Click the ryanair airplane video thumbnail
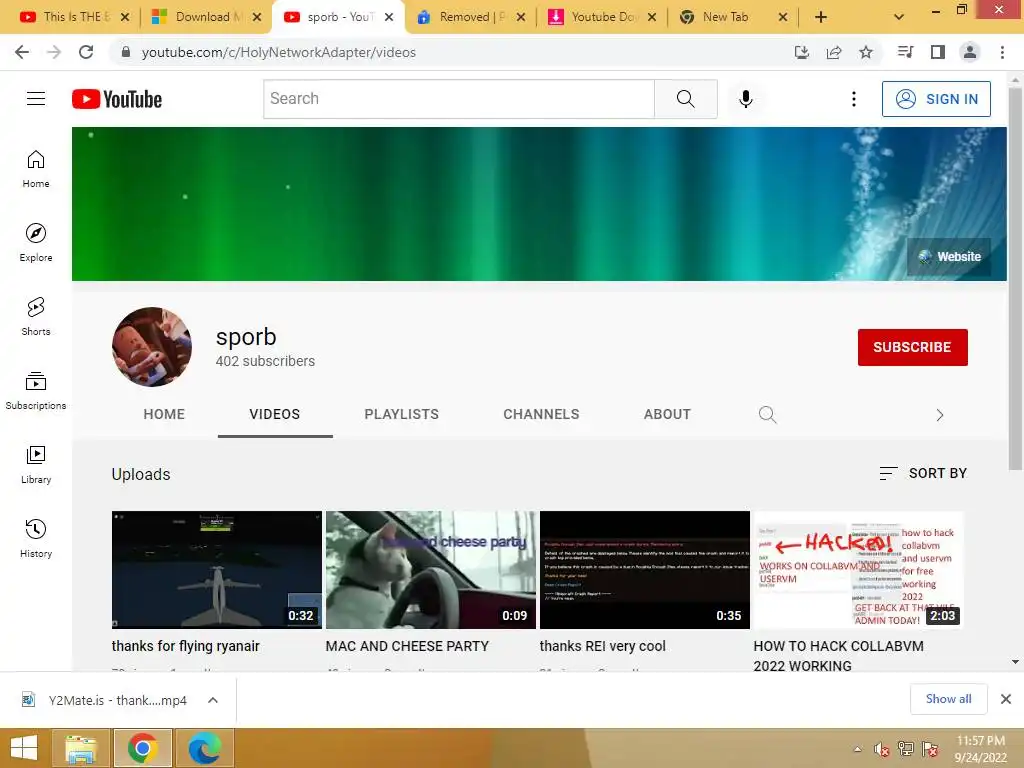1024x768 pixels. click(217, 569)
